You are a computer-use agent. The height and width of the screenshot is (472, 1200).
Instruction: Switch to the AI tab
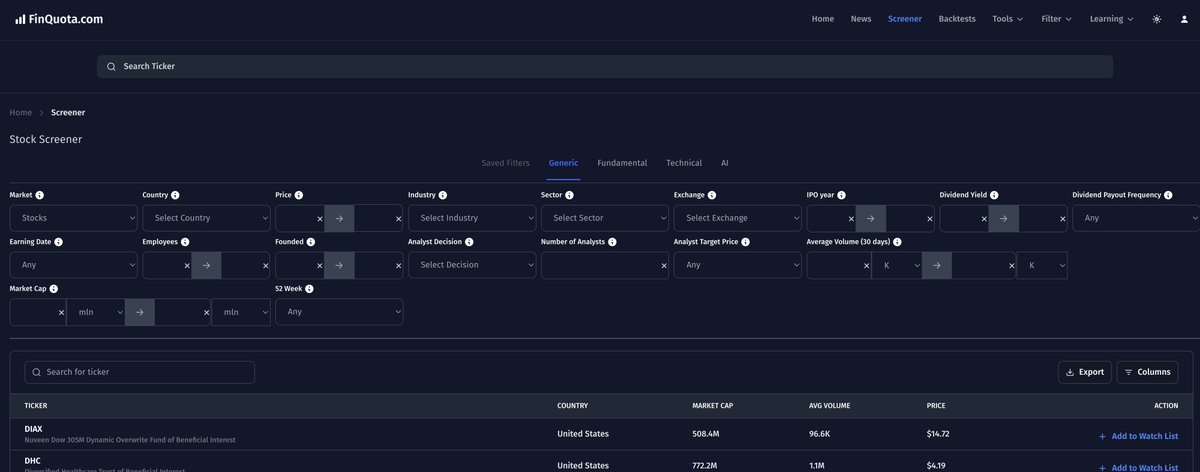(x=725, y=163)
